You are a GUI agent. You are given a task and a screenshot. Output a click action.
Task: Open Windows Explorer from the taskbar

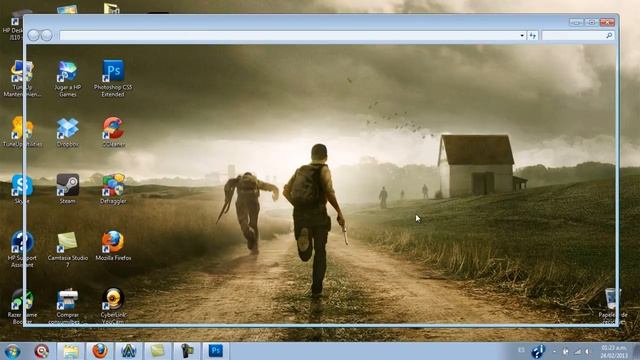pos(71,351)
